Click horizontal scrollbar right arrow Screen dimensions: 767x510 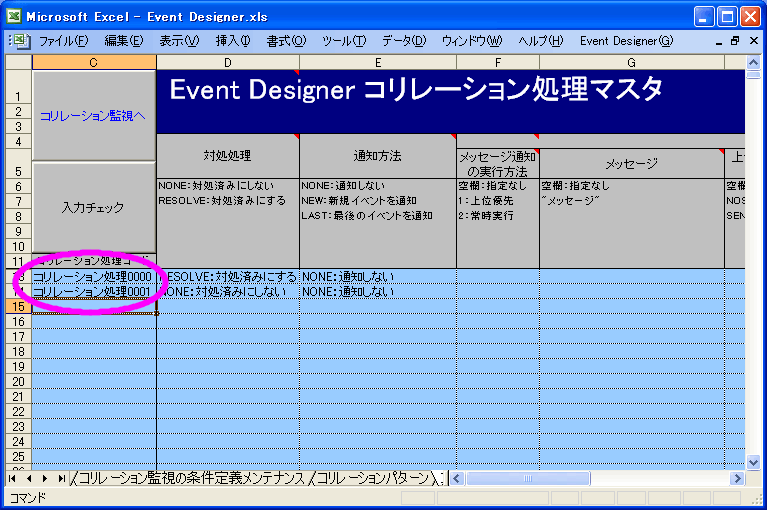pyautogui.click(x=737, y=478)
